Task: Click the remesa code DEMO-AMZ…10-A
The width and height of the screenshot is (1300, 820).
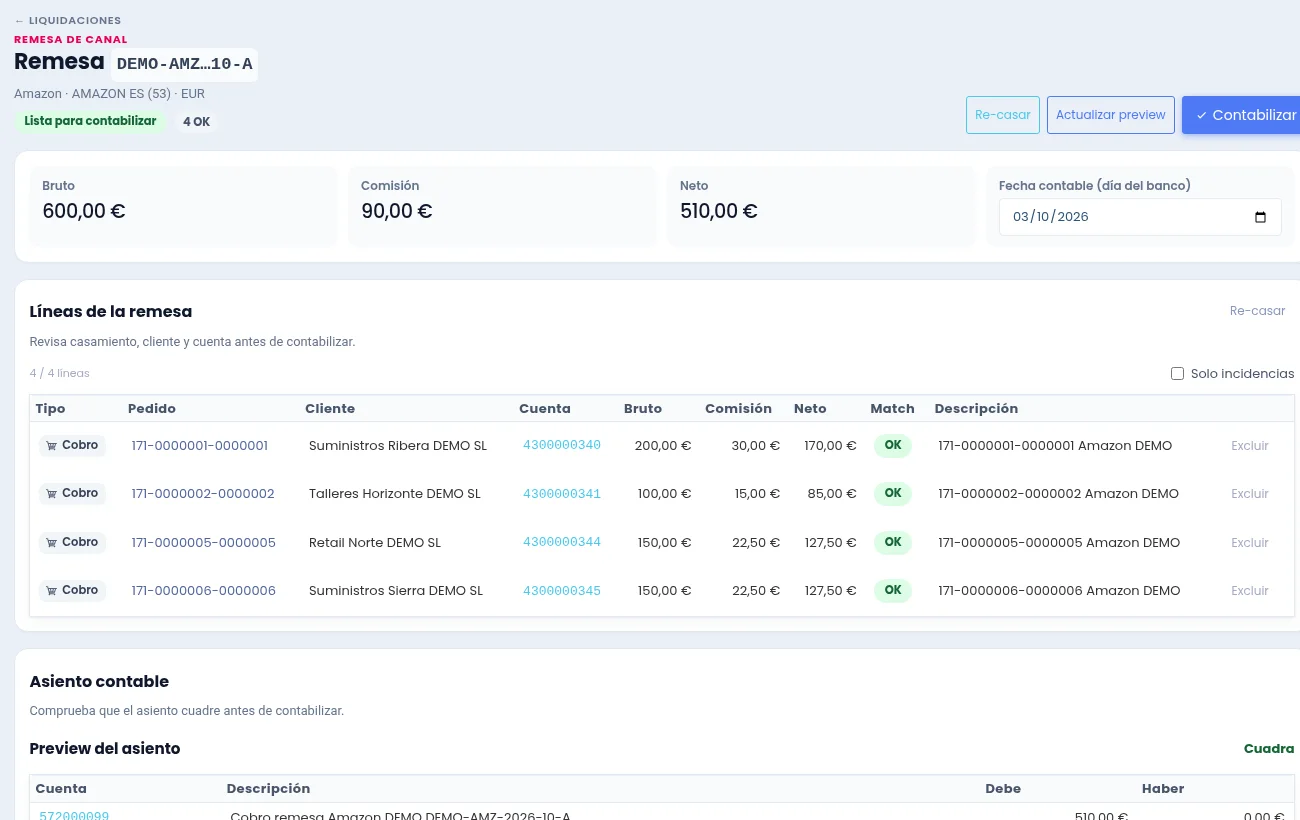Action: pyautogui.click(x=184, y=65)
